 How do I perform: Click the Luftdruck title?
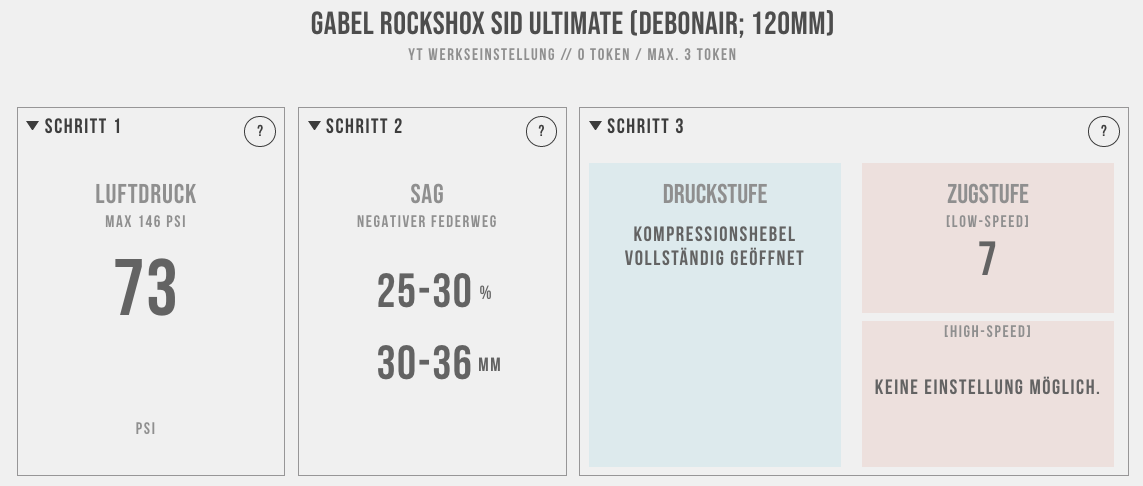click(x=146, y=195)
